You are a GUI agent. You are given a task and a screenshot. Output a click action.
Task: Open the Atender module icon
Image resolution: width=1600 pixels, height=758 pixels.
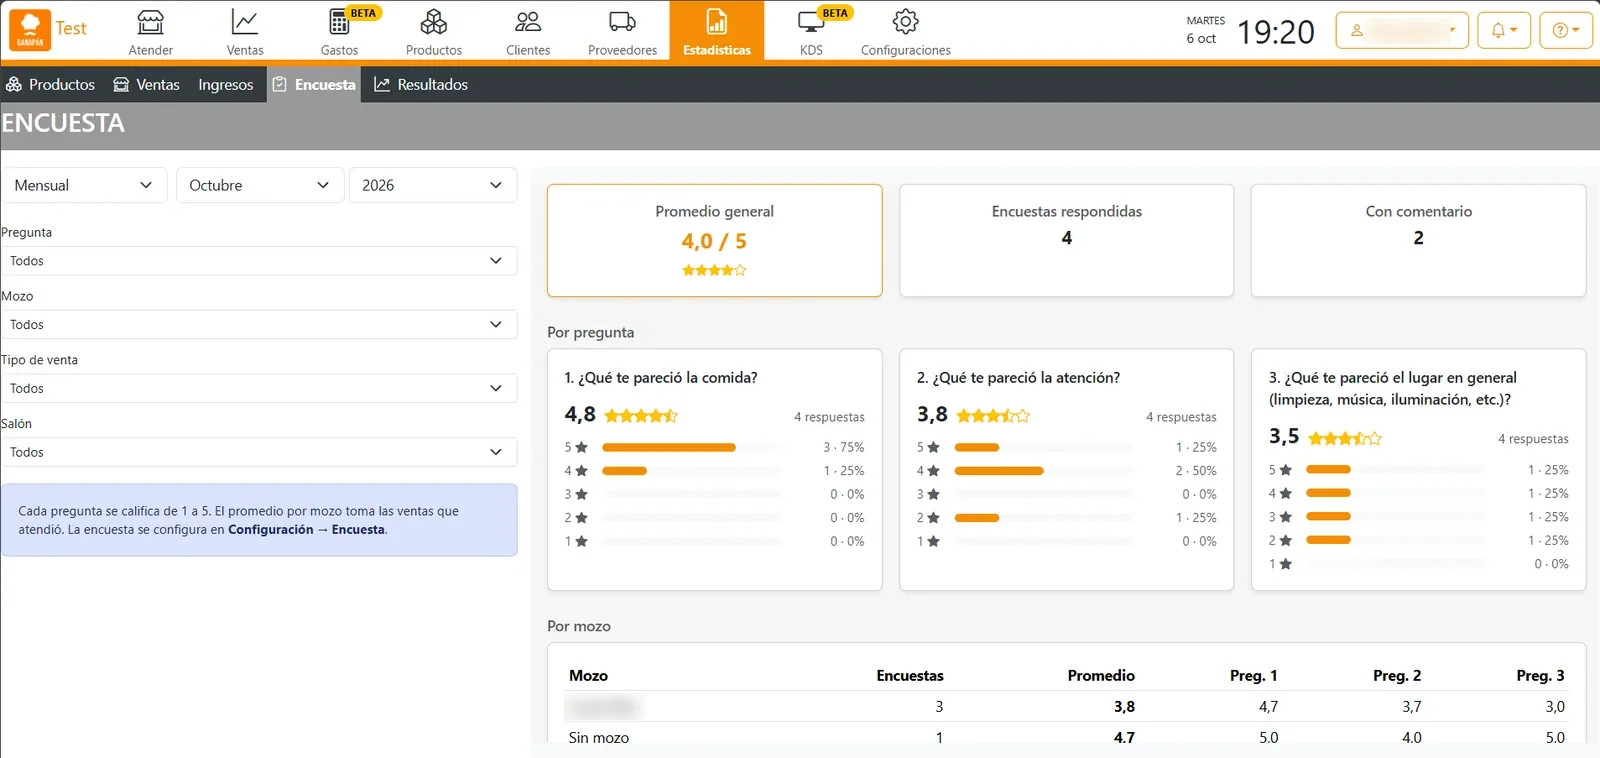(150, 22)
